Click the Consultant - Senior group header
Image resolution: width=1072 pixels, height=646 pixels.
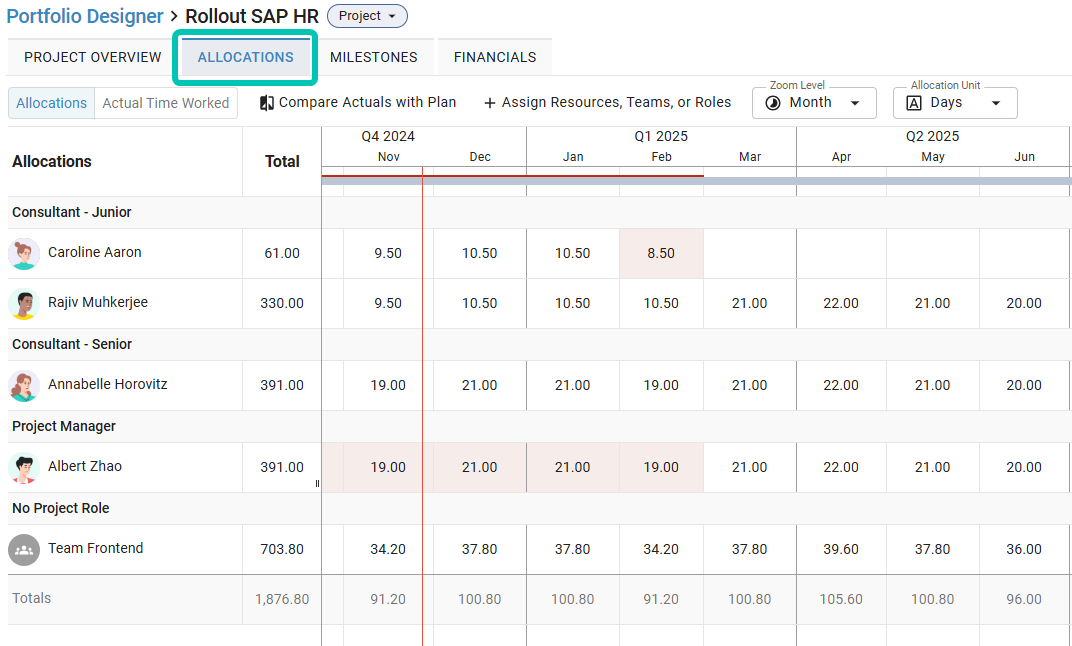[x=72, y=345]
